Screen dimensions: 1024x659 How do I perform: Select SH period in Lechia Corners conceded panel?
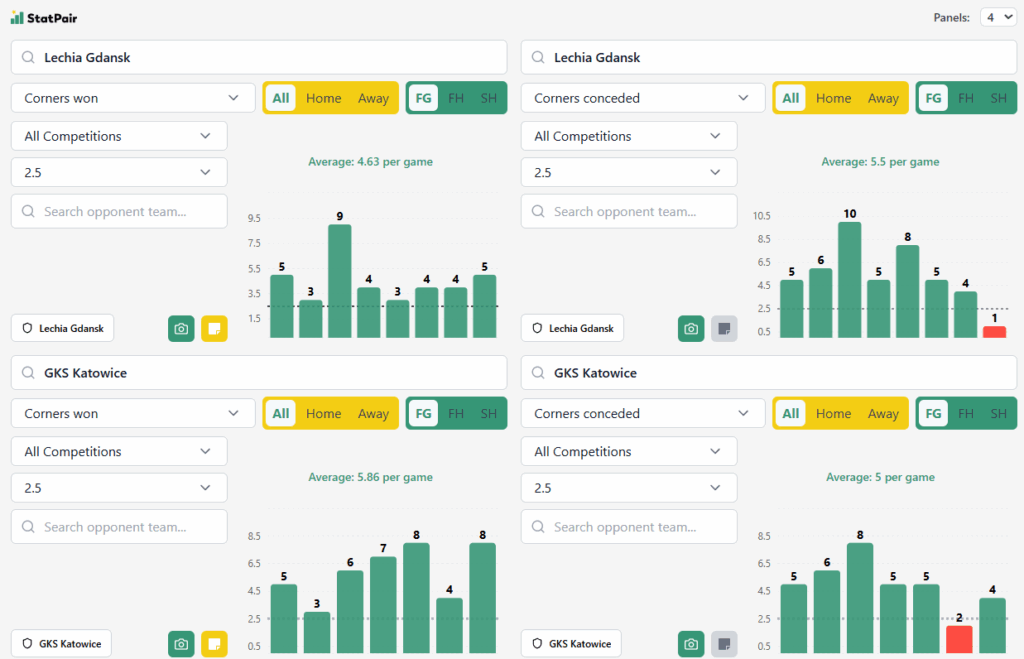coord(999,98)
